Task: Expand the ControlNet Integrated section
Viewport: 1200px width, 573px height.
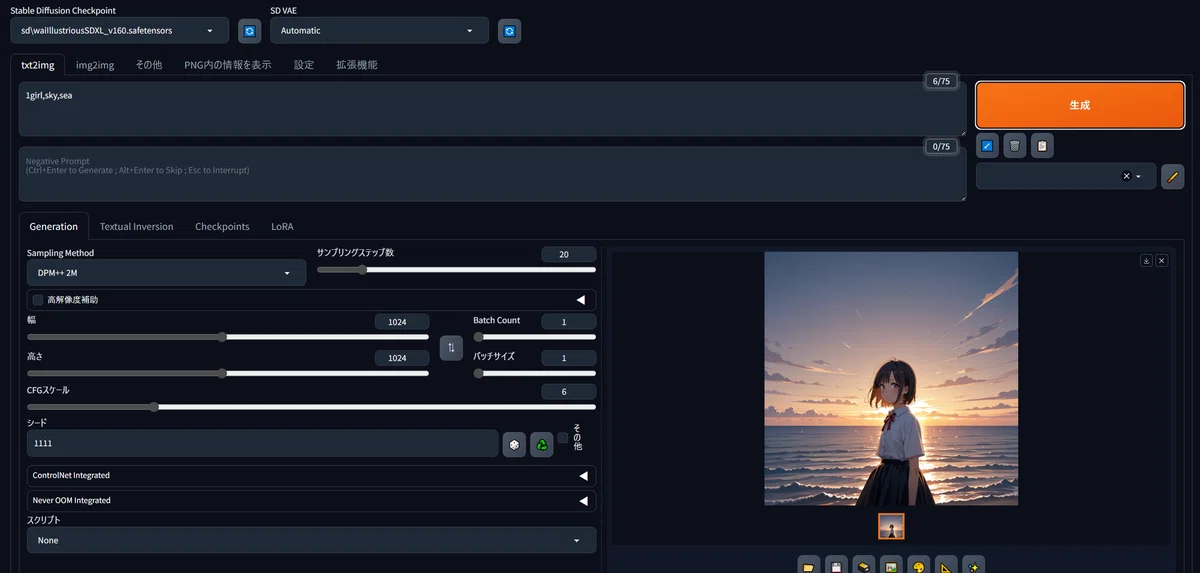Action: [x=311, y=476]
